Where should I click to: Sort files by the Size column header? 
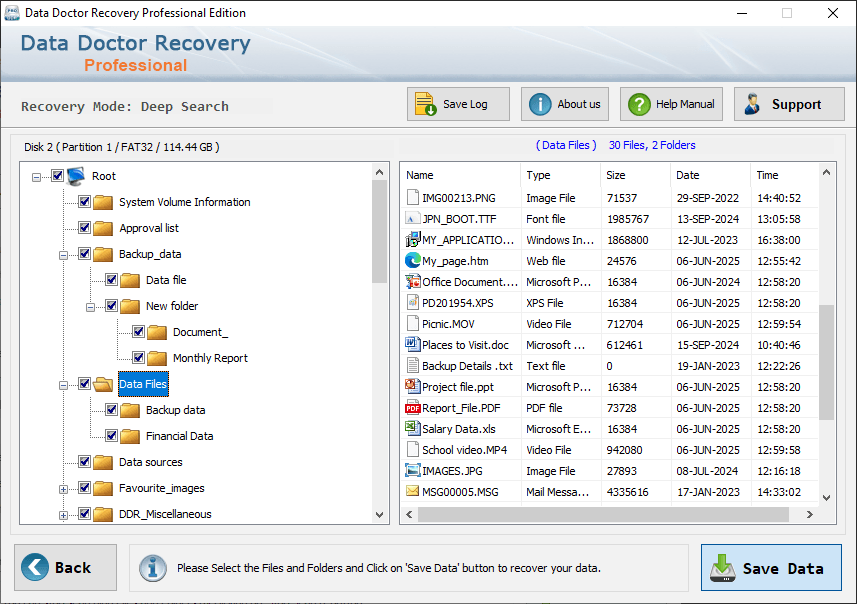(635, 175)
